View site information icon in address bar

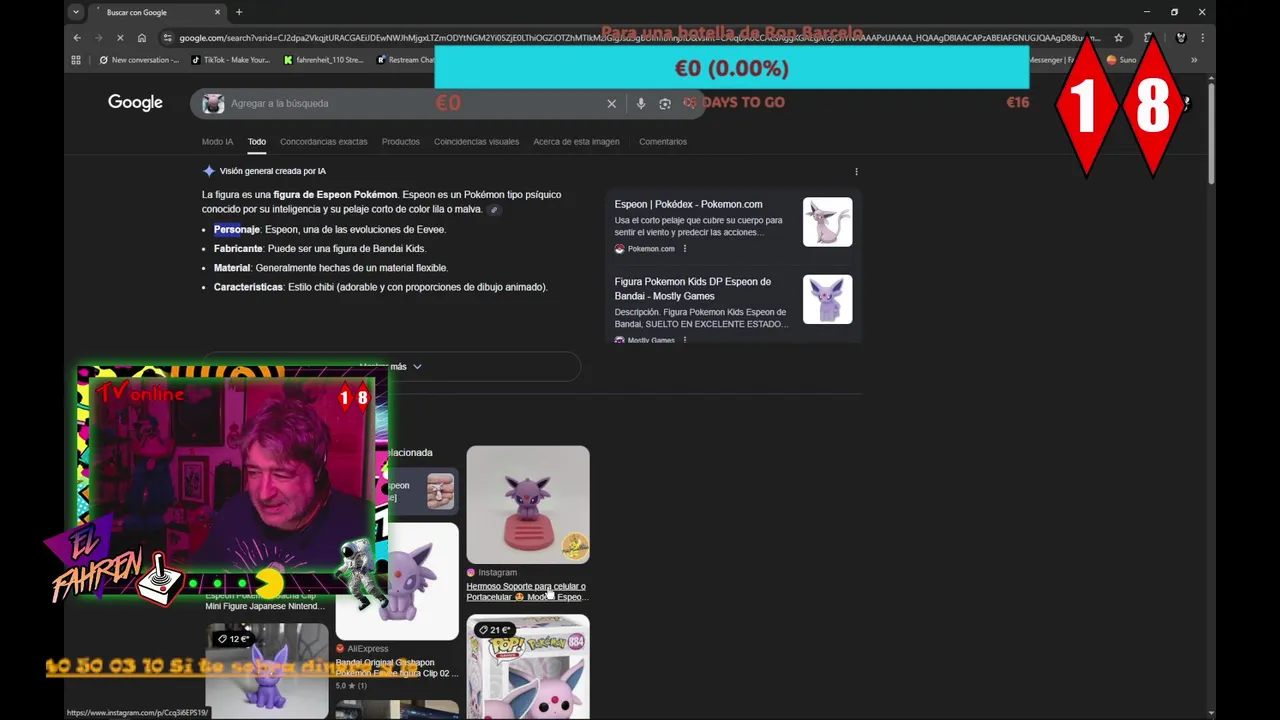[x=168, y=38]
